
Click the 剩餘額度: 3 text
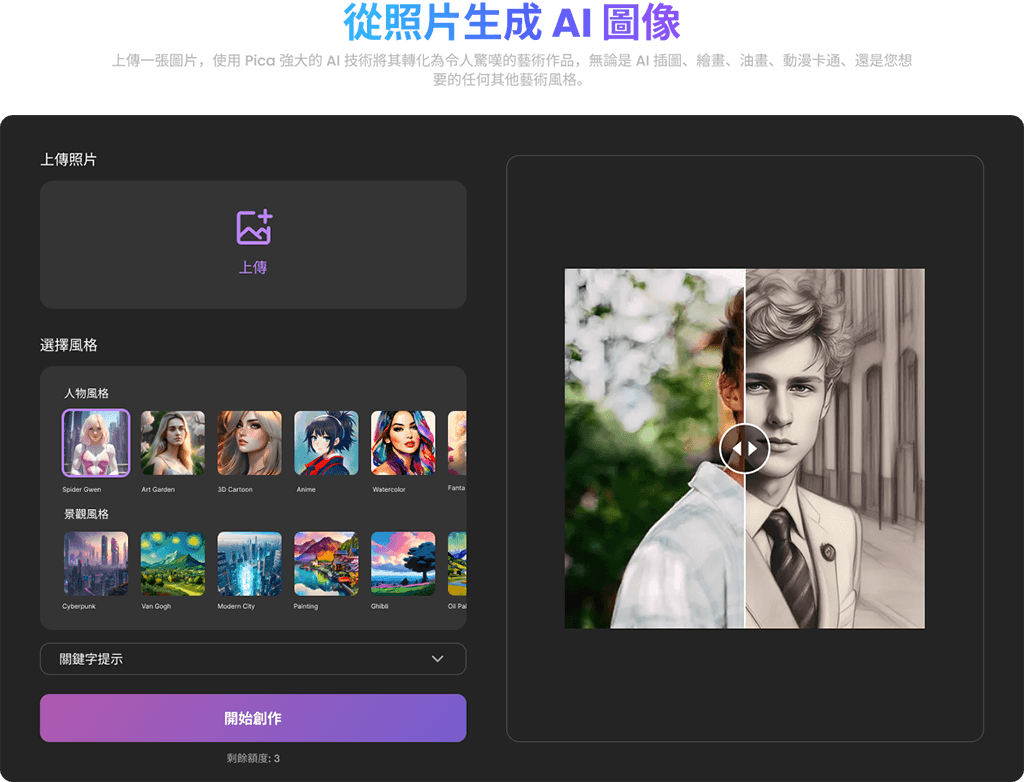click(x=253, y=758)
